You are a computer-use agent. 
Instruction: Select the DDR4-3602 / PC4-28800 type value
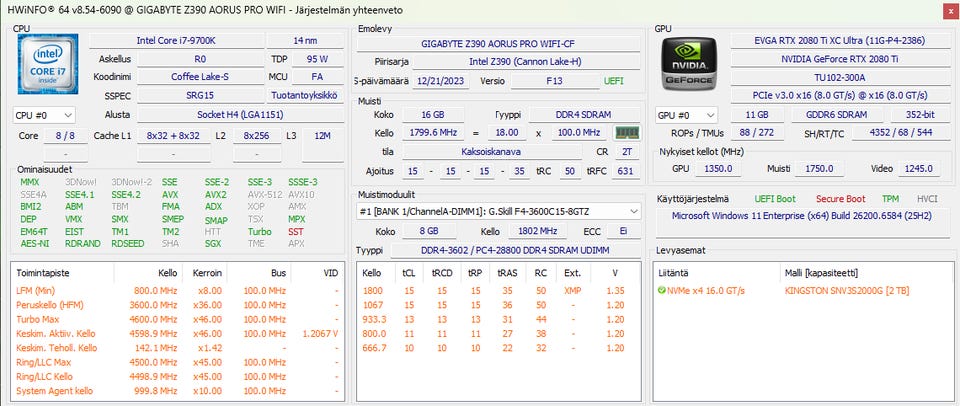pyautogui.click(x=516, y=250)
